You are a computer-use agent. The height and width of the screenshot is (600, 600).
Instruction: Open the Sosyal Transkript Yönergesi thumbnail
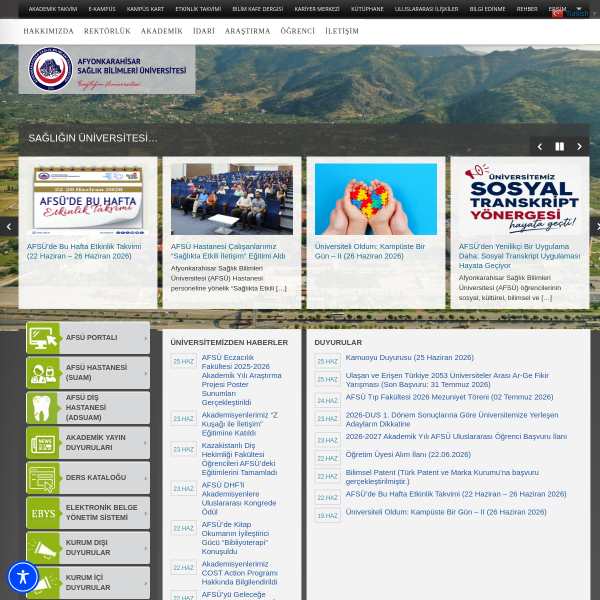tap(520, 199)
